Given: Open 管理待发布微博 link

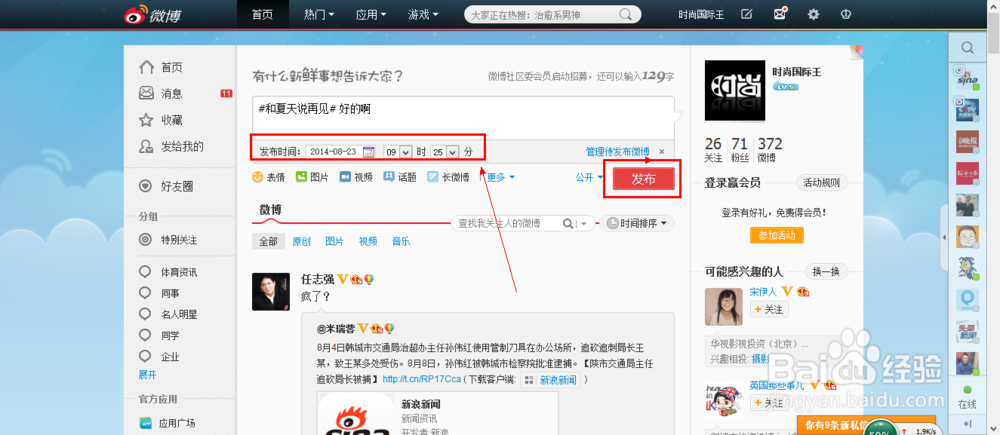Looking at the screenshot, I should point(617,152).
